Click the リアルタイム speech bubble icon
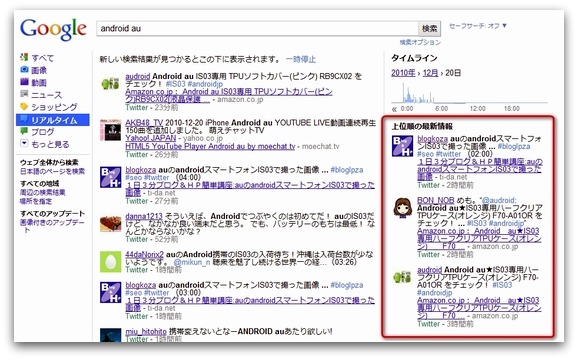This screenshot has height=360, width=578. coord(24,119)
